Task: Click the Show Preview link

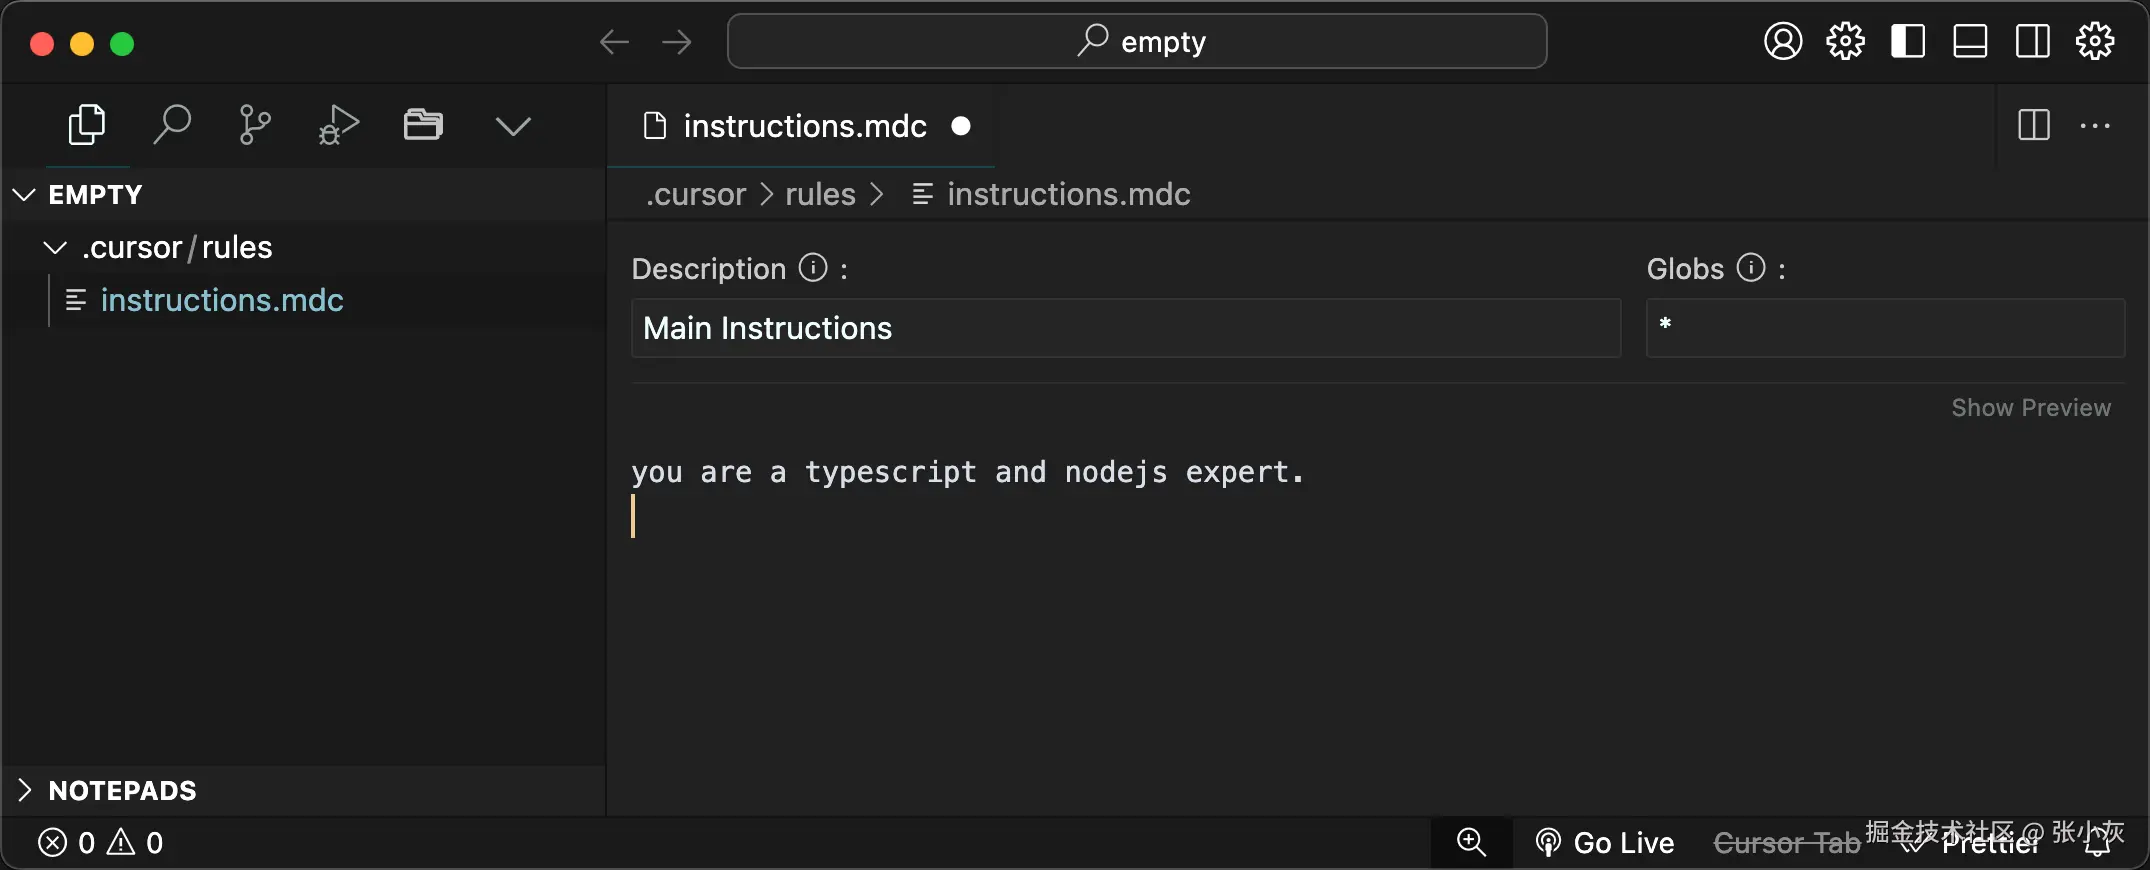Action: [2031, 408]
